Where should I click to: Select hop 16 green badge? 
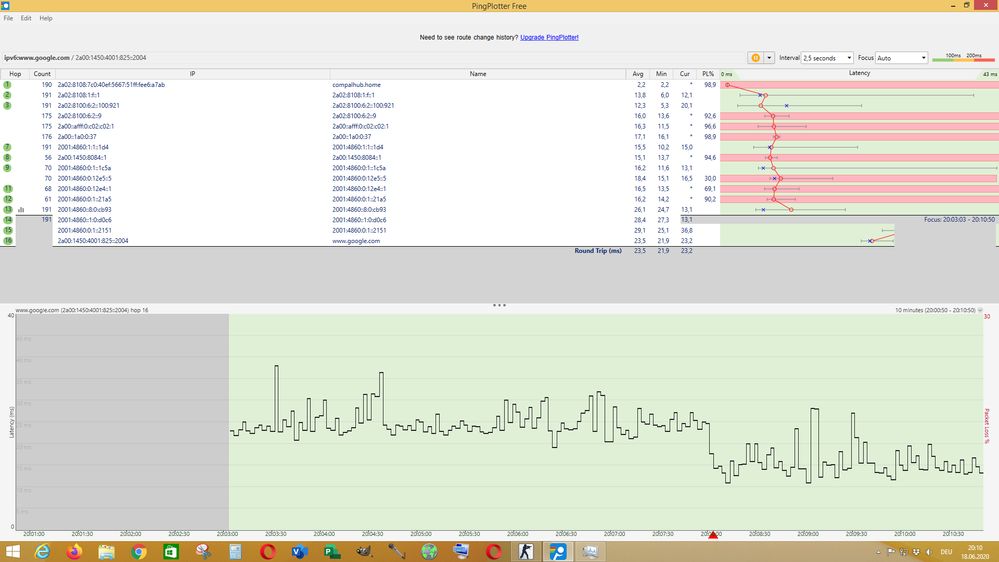[8, 241]
